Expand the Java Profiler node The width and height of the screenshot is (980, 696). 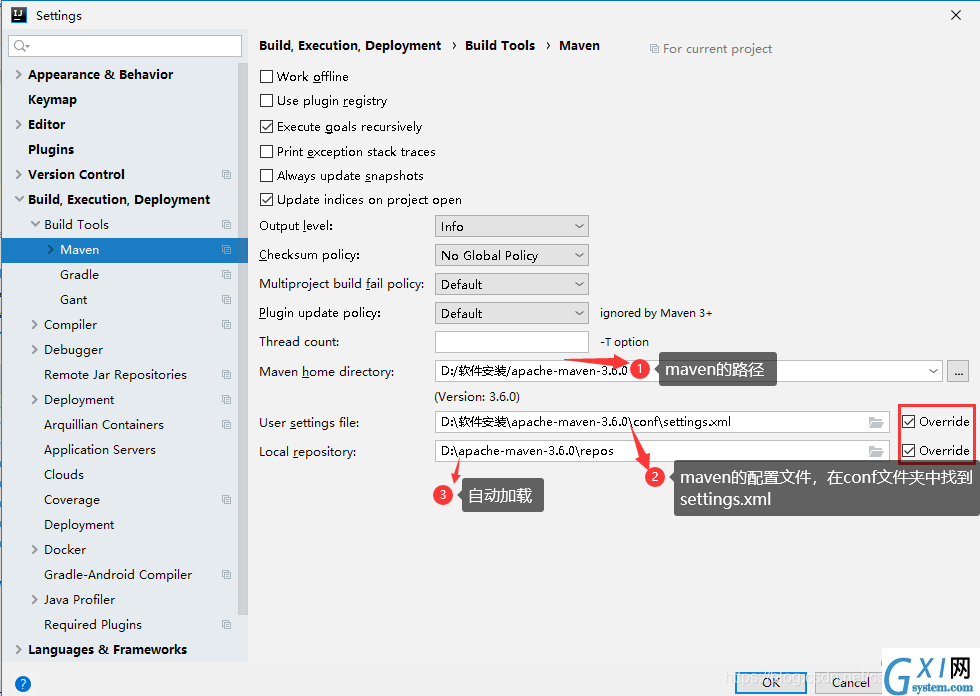coord(35,599)
